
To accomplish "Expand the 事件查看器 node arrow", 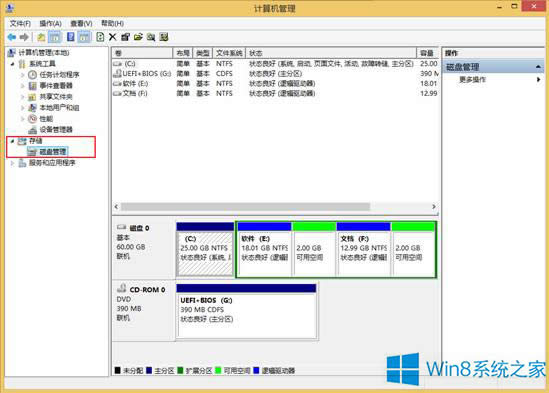I will 22,85.
